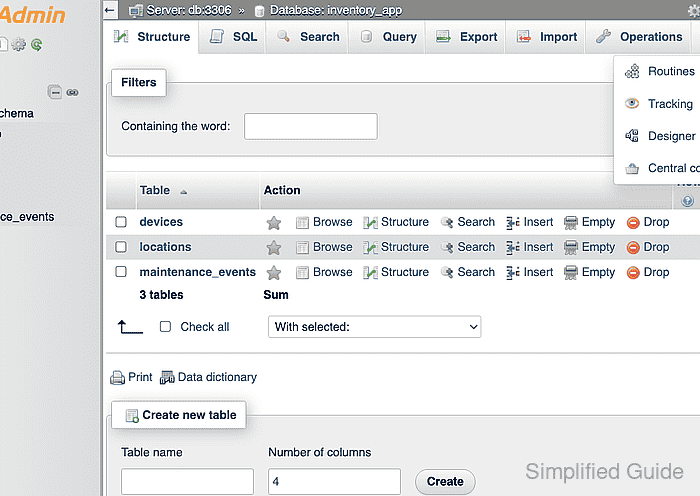The width and height of the screenshot is (700, 496).
Task: Insert a row into devices
Action: click(529, 222)
